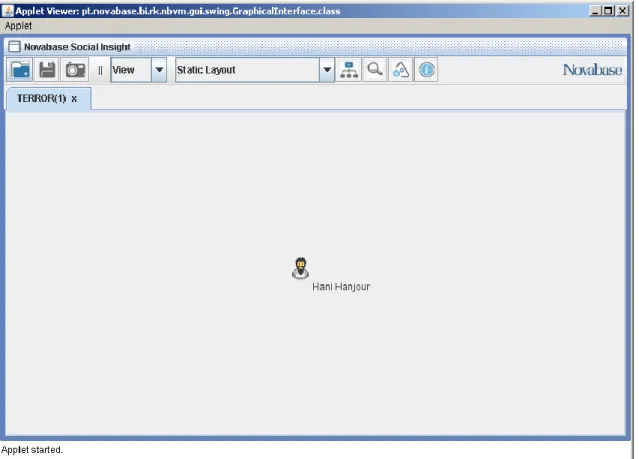Expand the View dropdown arrow
The image size is (639, 459).
tap(159, 70)
